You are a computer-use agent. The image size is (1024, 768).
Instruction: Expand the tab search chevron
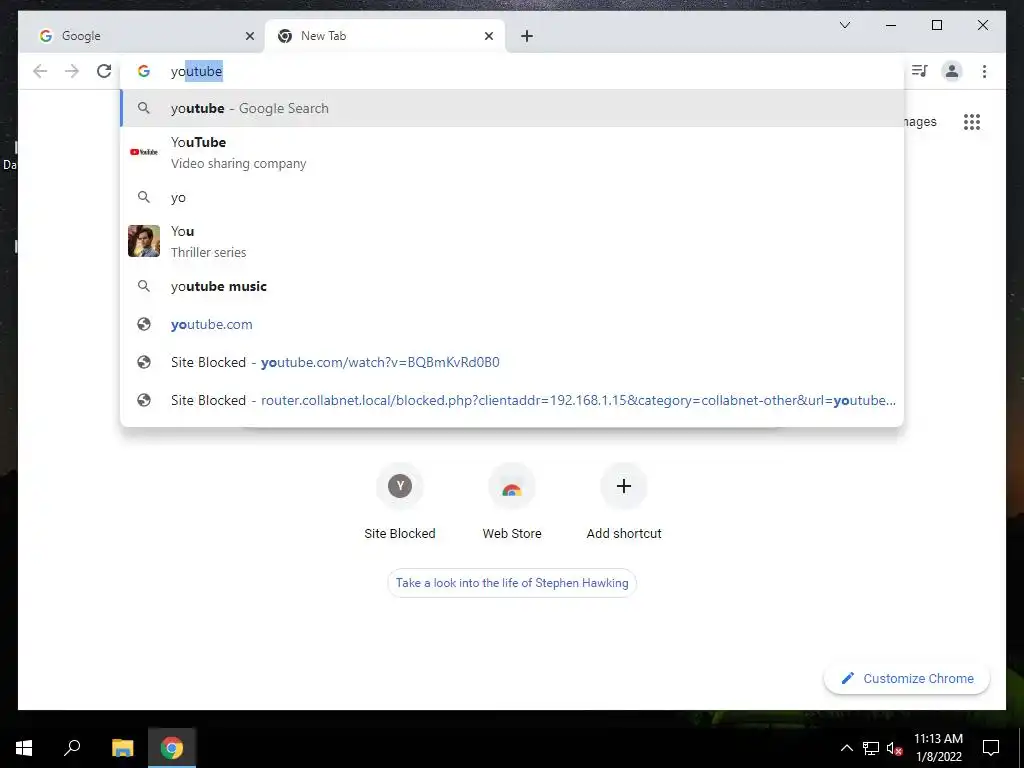[844, 25]
